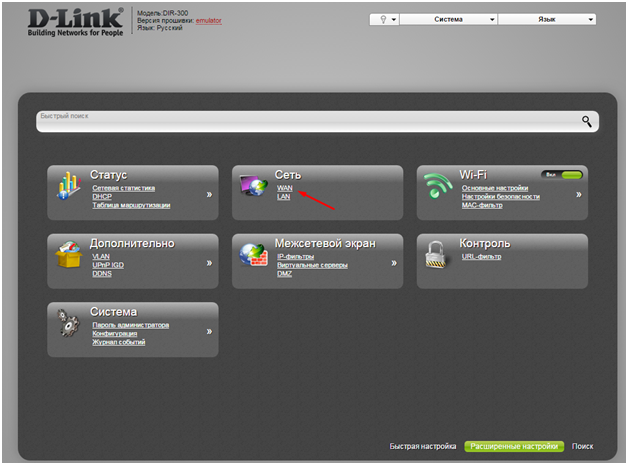Switch to Быстрая настройка mode

[x=424, y=446]
